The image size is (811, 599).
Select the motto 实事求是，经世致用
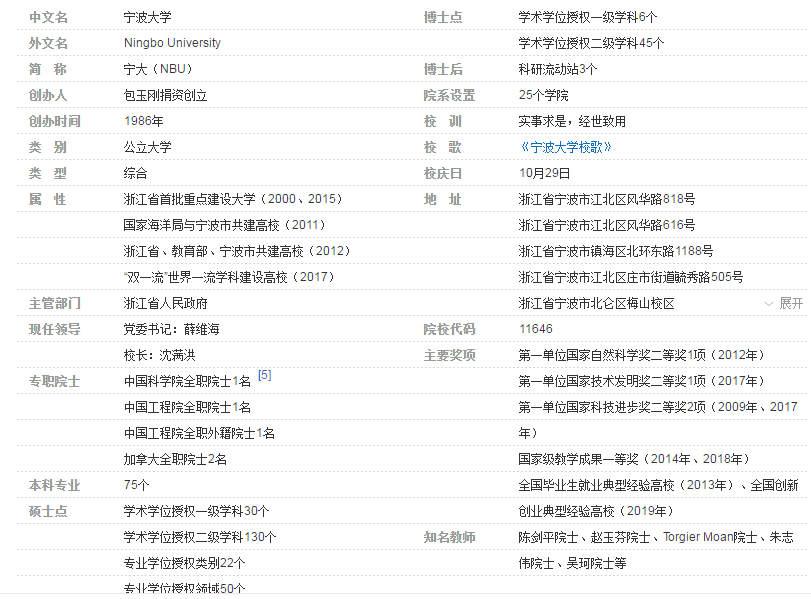573,122
